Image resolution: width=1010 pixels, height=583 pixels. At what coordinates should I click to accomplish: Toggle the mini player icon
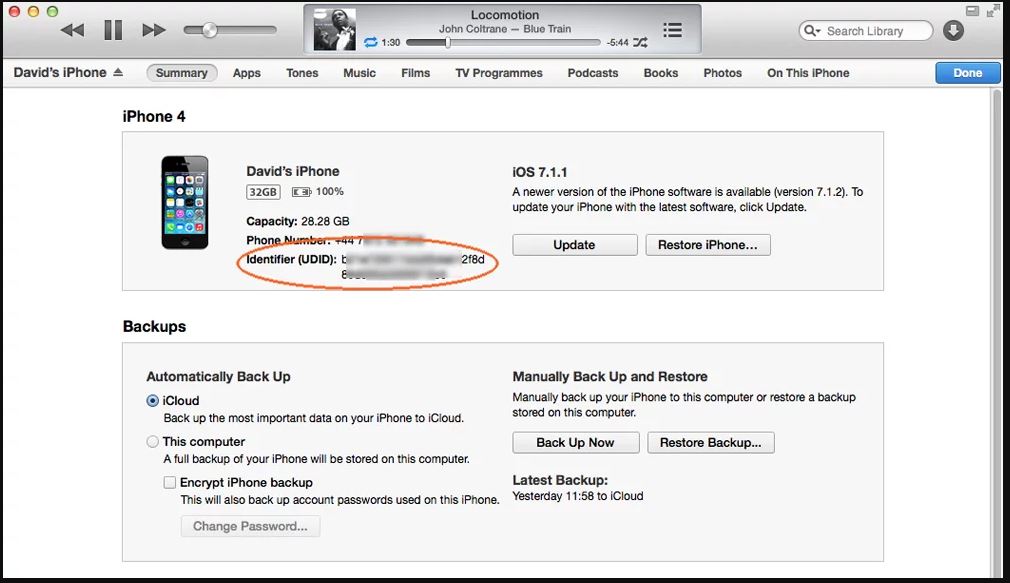(x=973, y=11)
